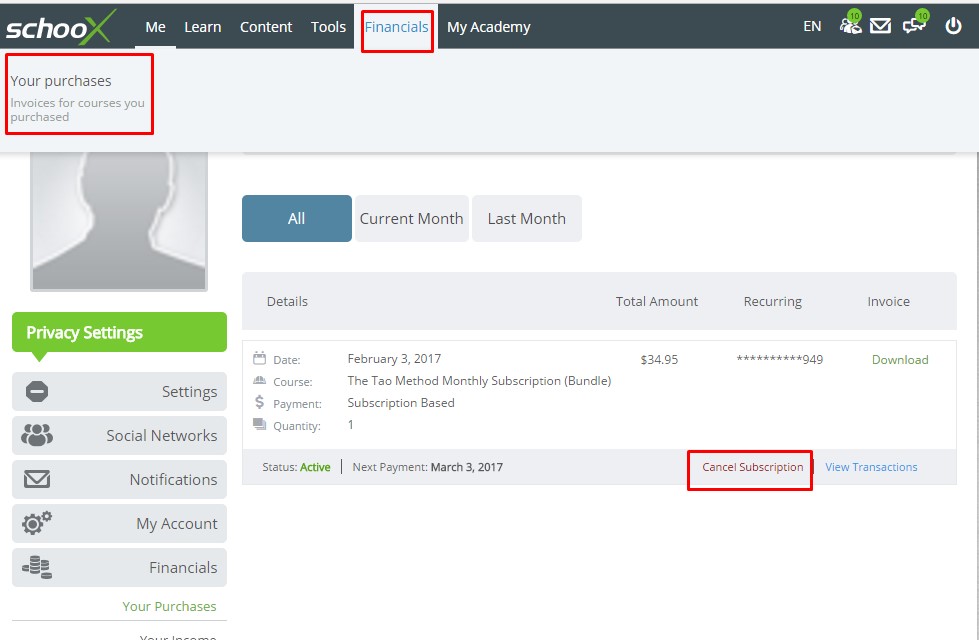Open the Me menu
Screen dimensions: 979x640
[x=155, y=27]
